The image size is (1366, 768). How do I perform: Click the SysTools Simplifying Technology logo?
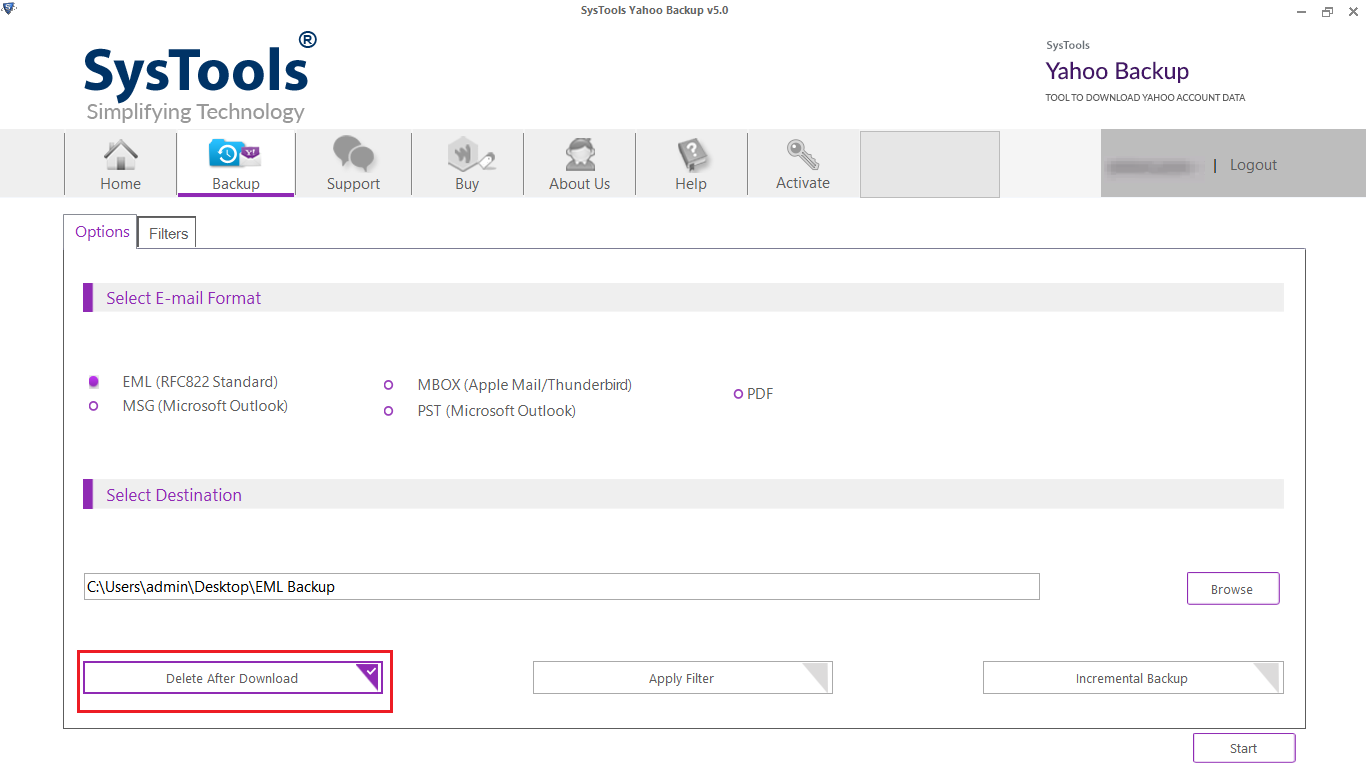coord(200,78)
